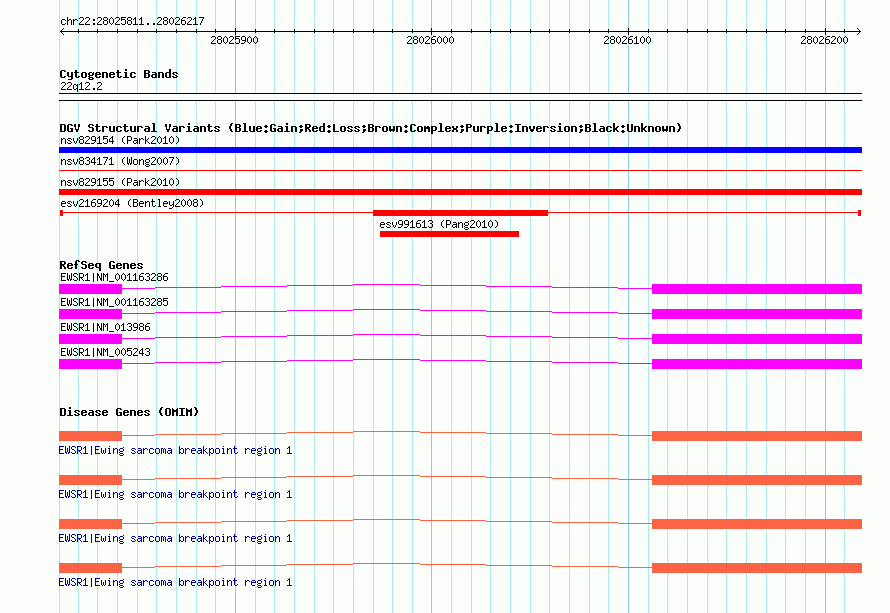
Task: Open the first Ewing sarcoma breakpoint region link
Action: [175, 450]
